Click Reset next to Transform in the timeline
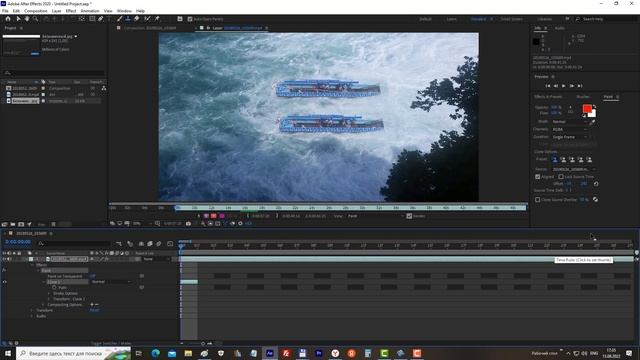Viewport: 640px width, 360px height. (94, 310)
